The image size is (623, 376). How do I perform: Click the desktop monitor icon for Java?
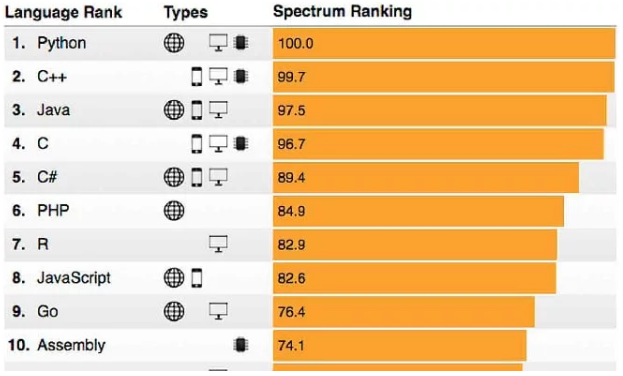[x=219, y=110]
